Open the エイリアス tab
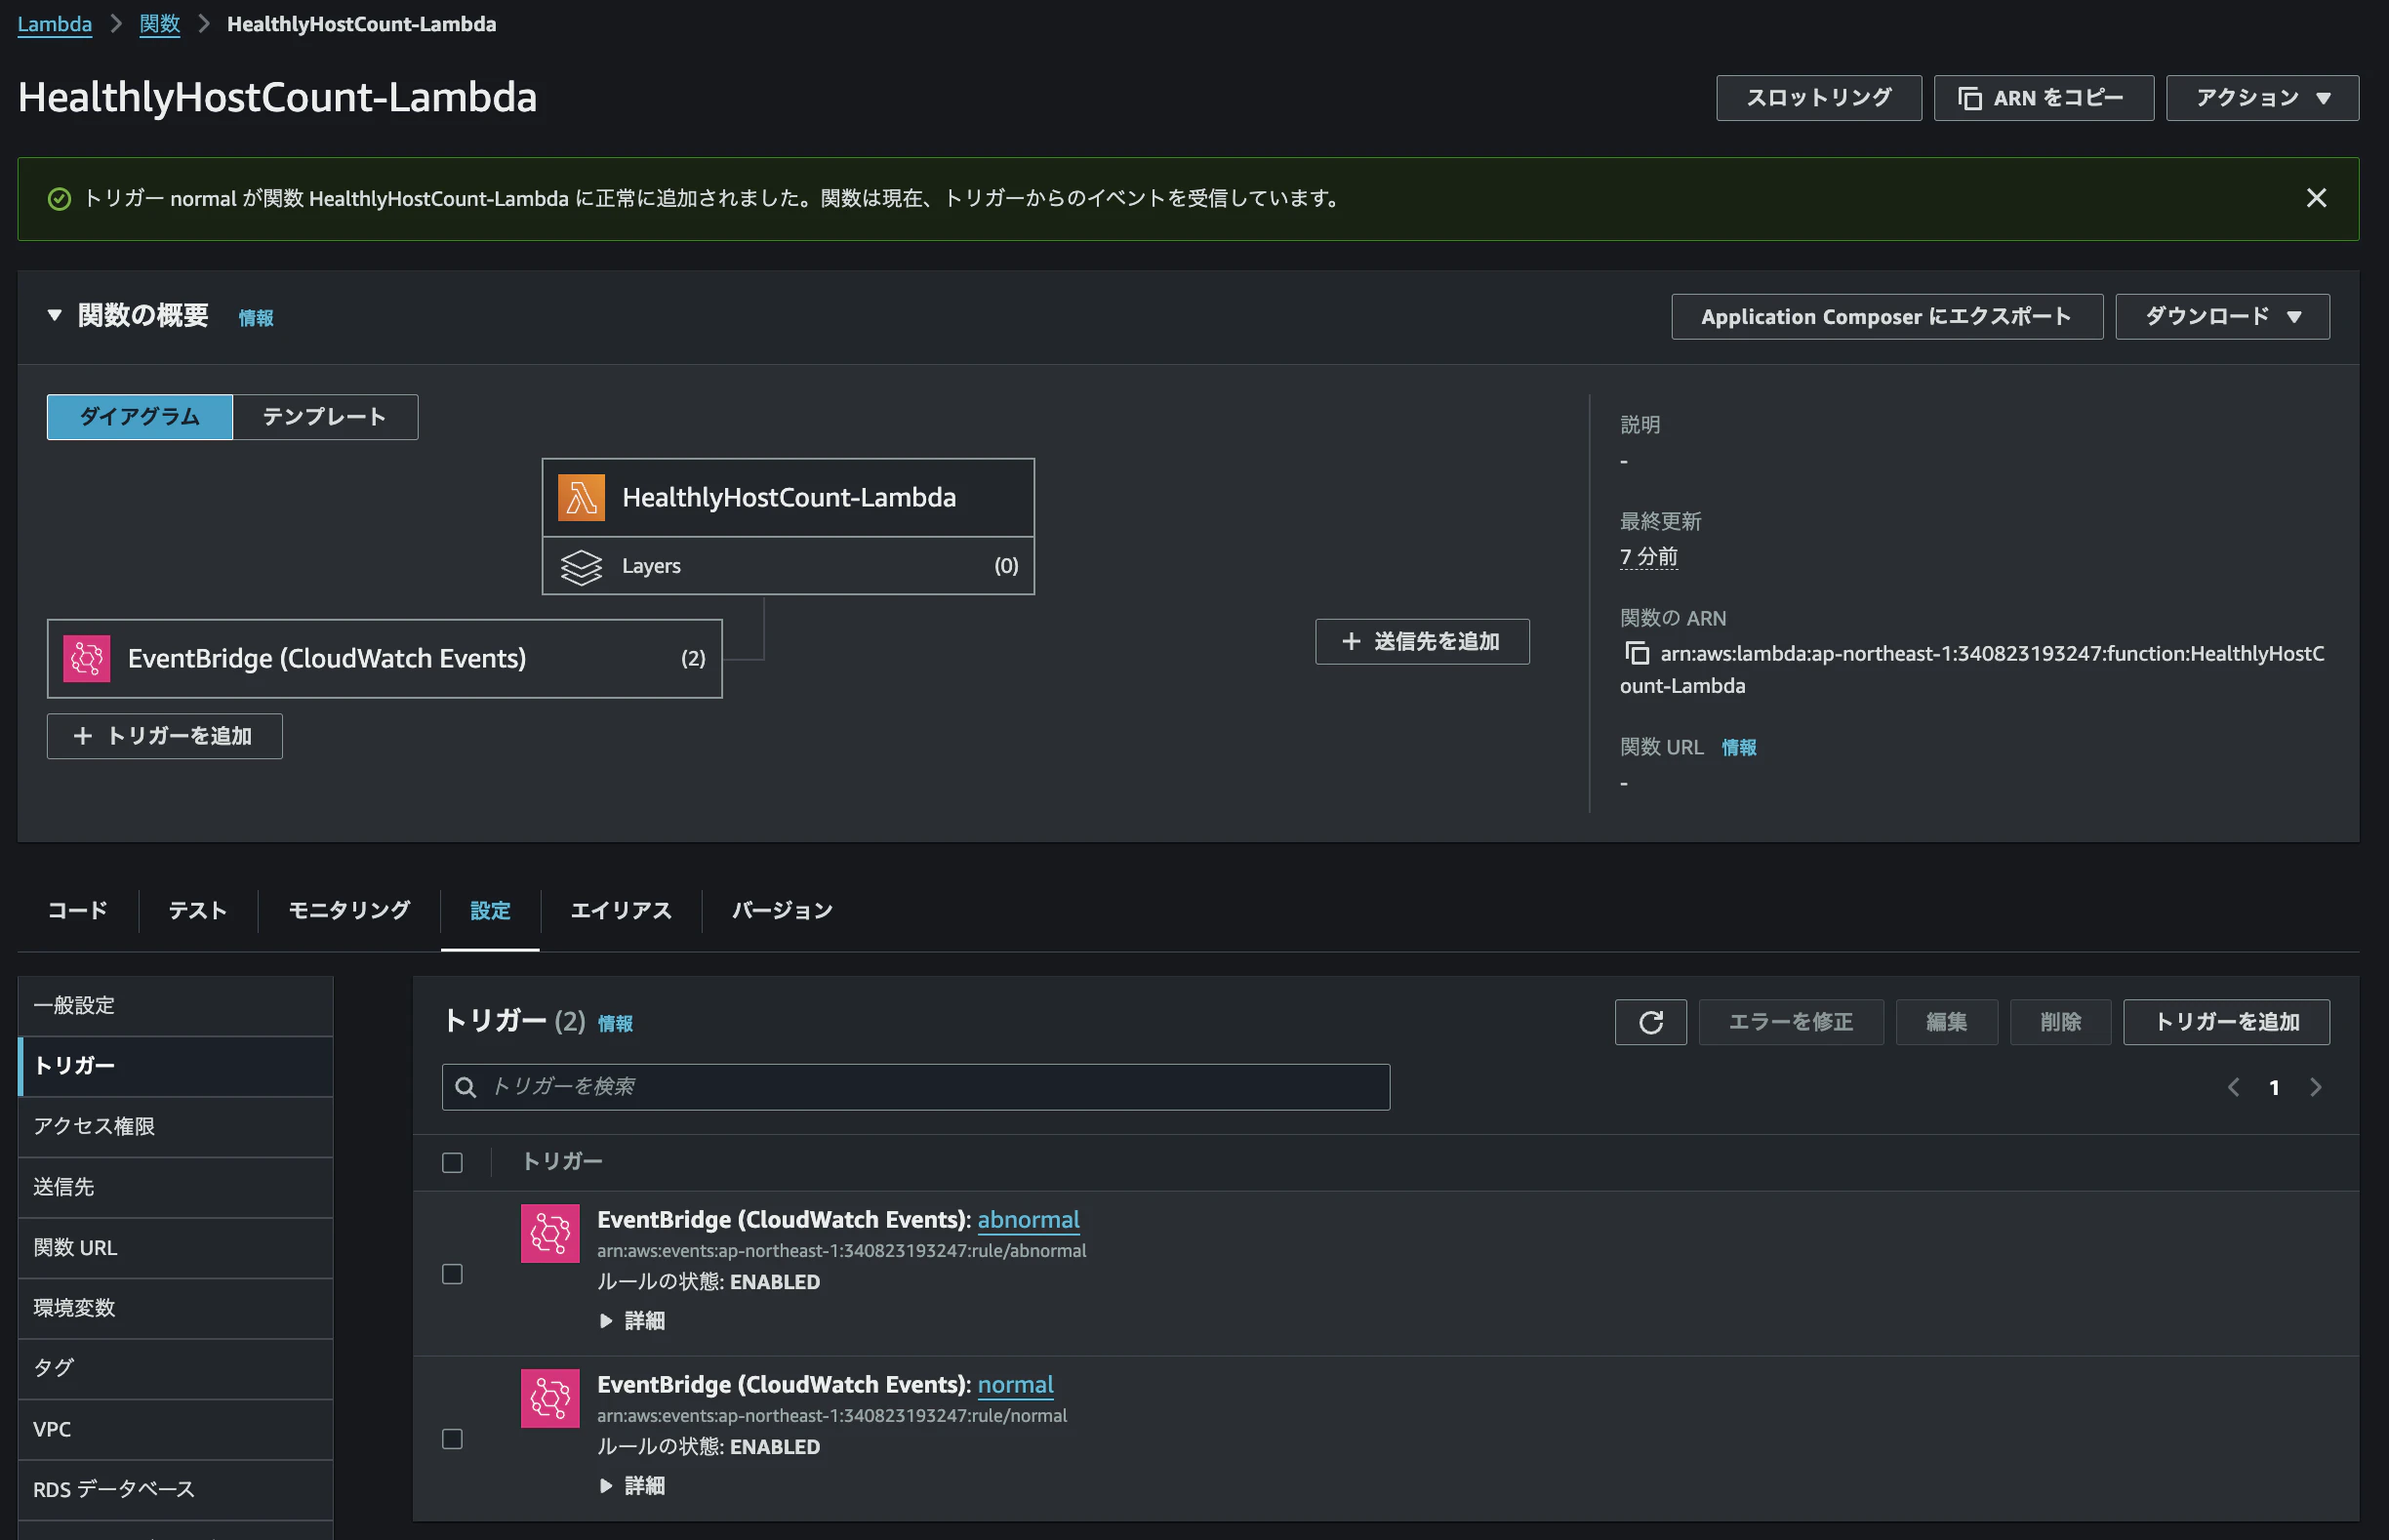Image resolution: width=2389 pixels, height=1540 pixels. click(621, 910)
